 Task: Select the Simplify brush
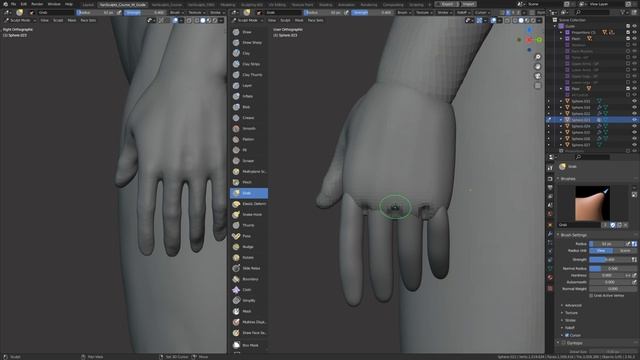point(249,300)
